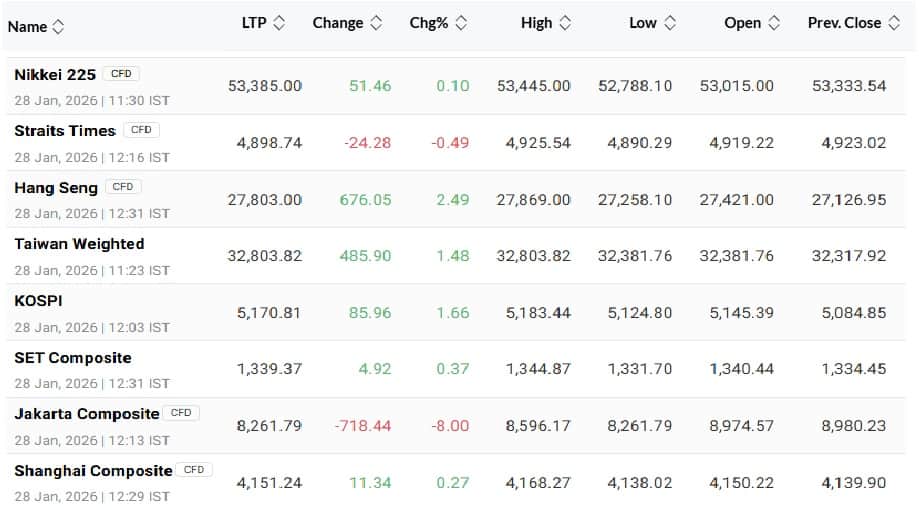The width and height of the screenshot is (919, 510).
Task: Select Hang Seng Chg% 2.49
Action: click(452, 200)
